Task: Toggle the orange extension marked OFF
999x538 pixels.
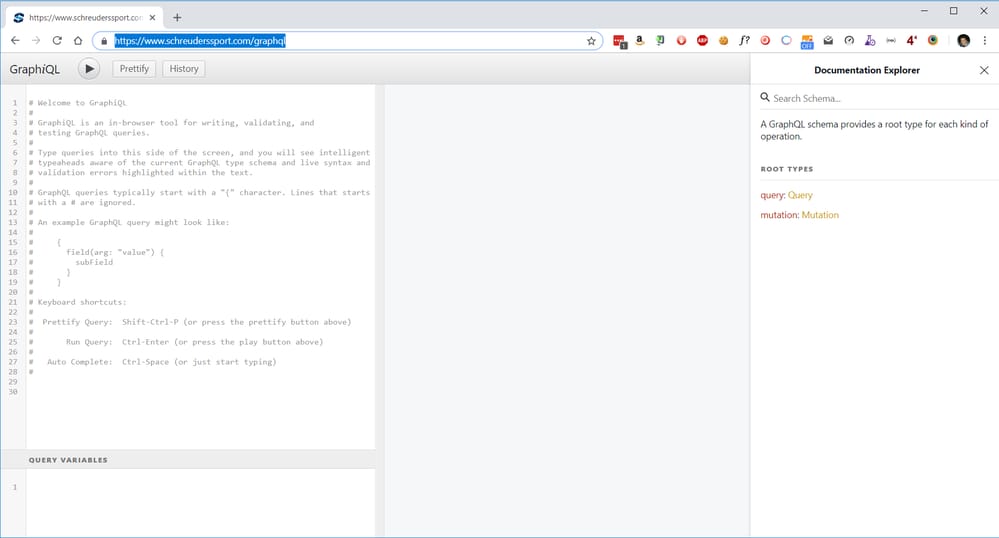Action: [807, 42]
